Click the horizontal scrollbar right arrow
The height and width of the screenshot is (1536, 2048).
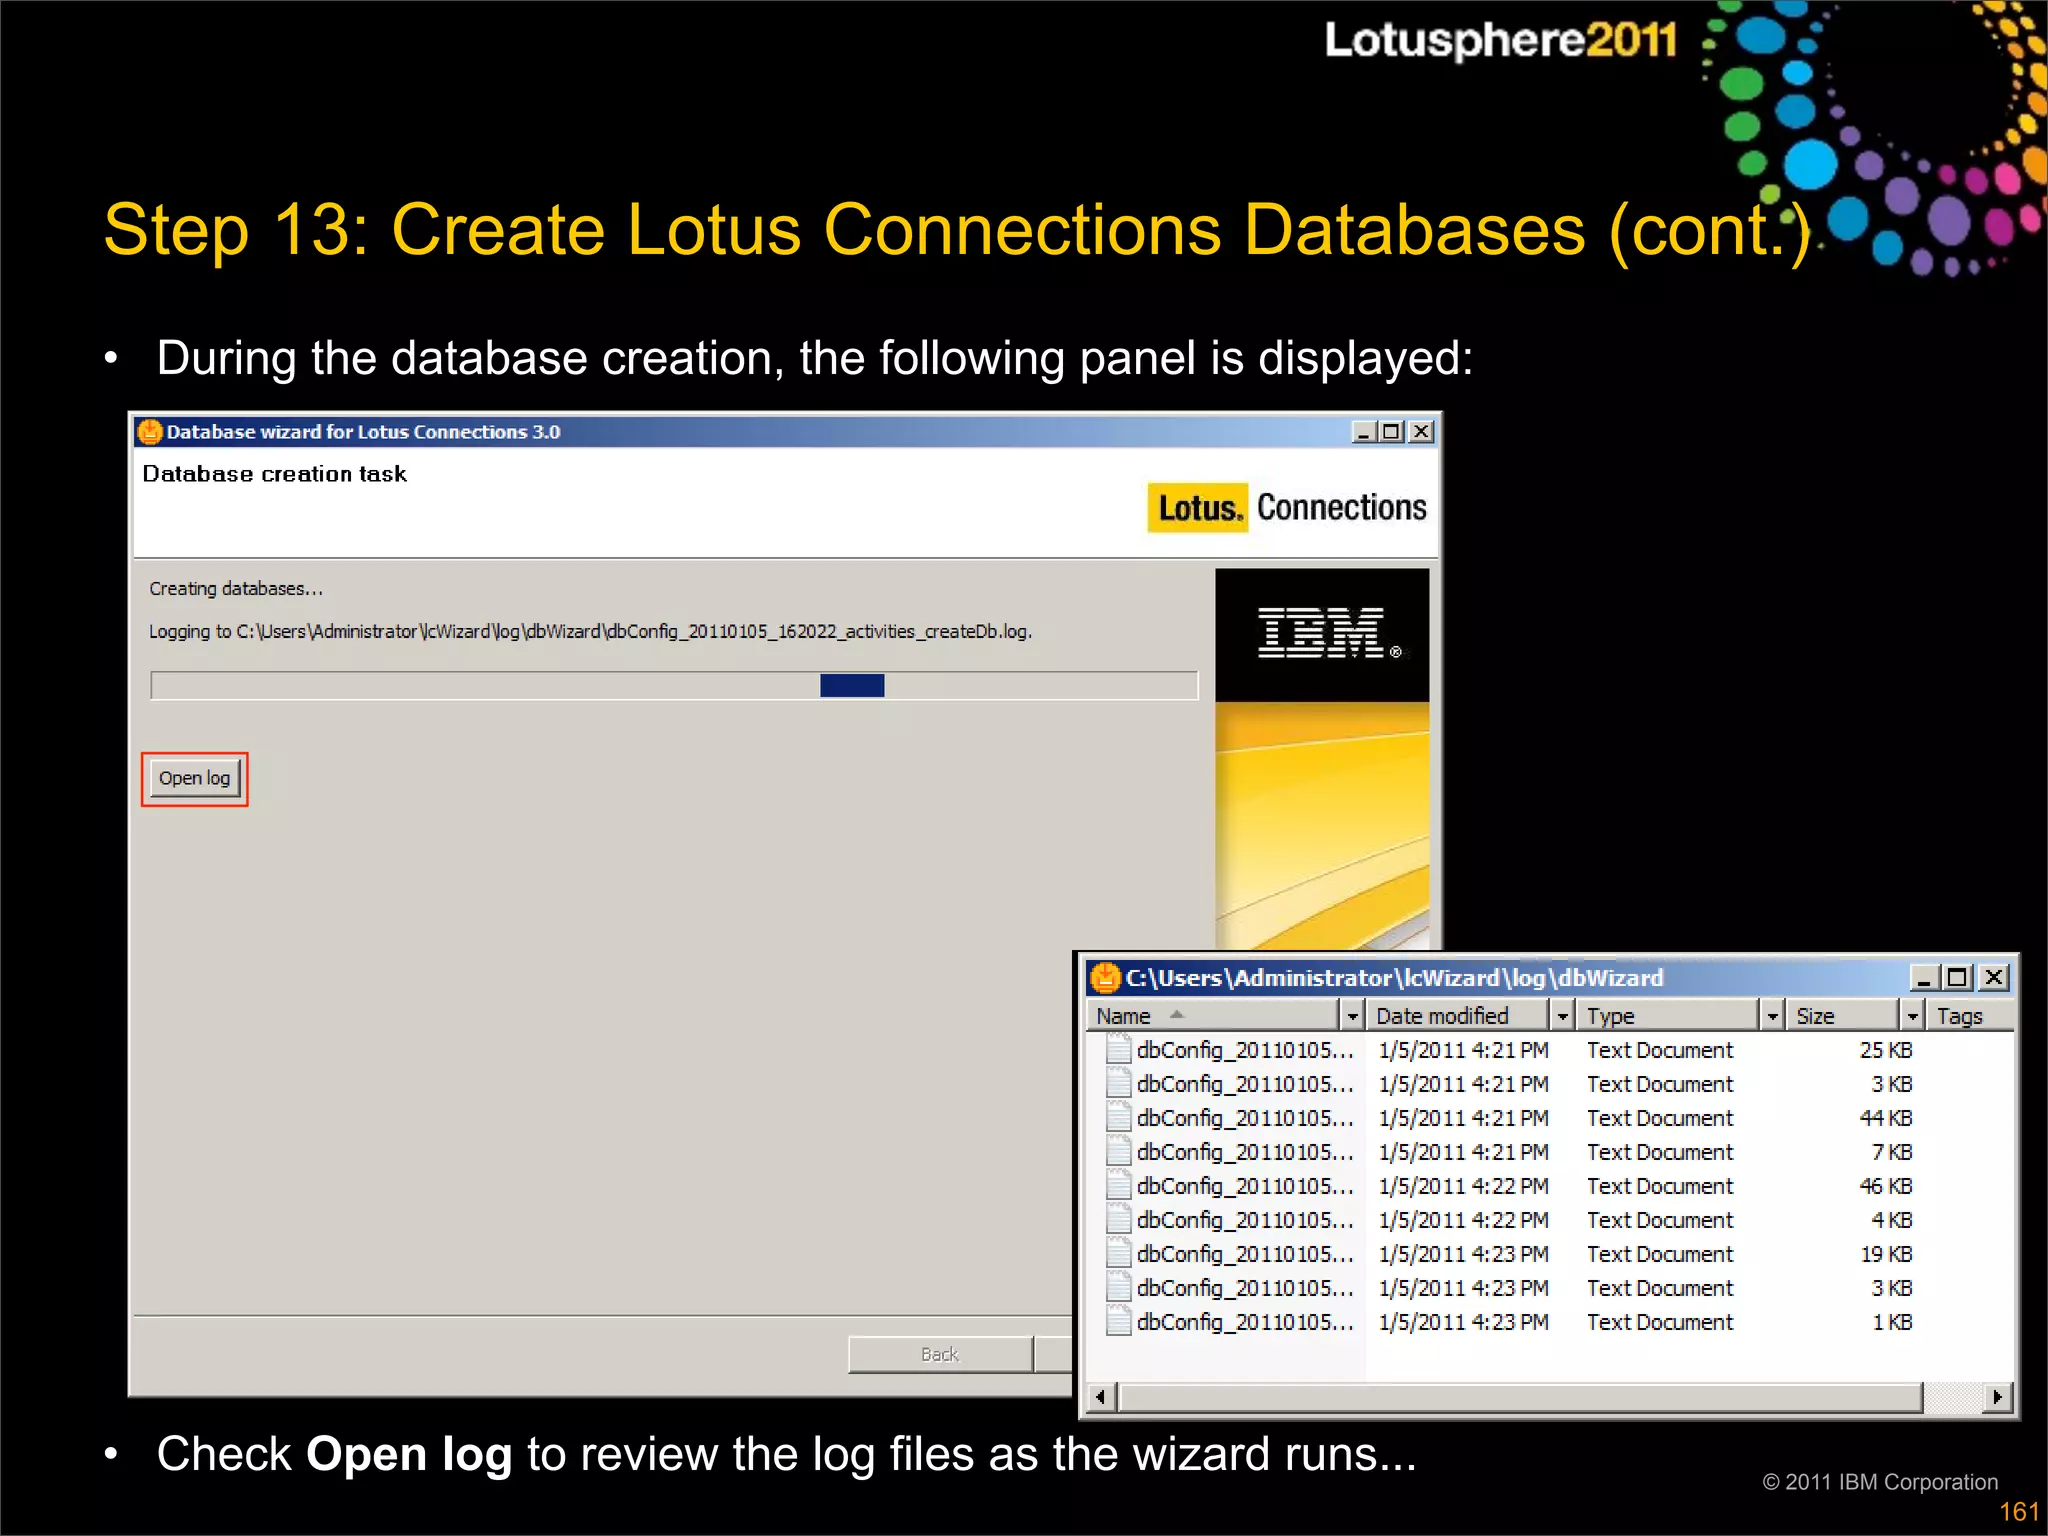[1997, 1397]
